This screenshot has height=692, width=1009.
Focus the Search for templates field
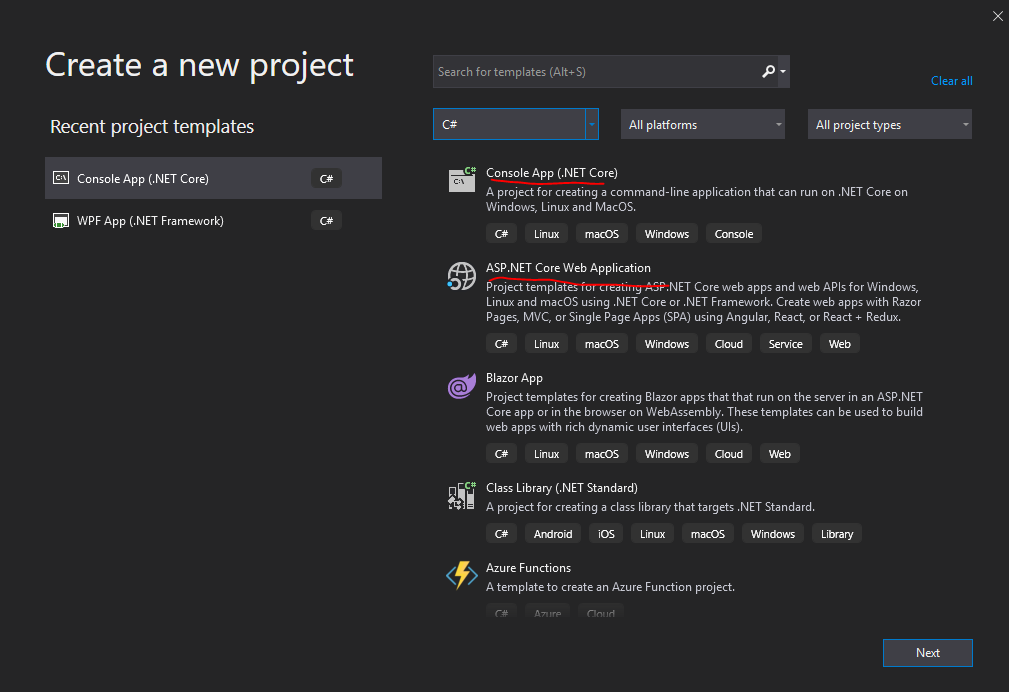click(597, 71)
